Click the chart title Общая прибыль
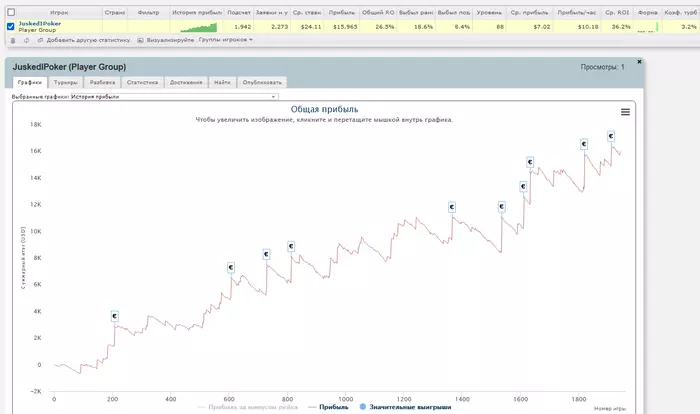The width and height of the screenshot is (700, 414). (x=325, y=109)
